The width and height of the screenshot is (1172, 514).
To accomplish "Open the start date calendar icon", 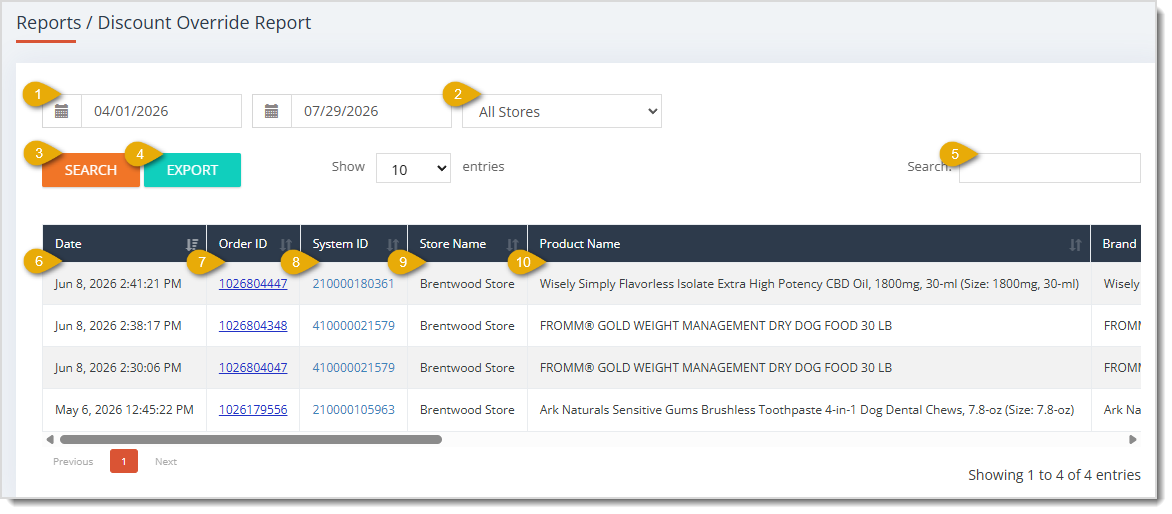I will tap(62, 111).
